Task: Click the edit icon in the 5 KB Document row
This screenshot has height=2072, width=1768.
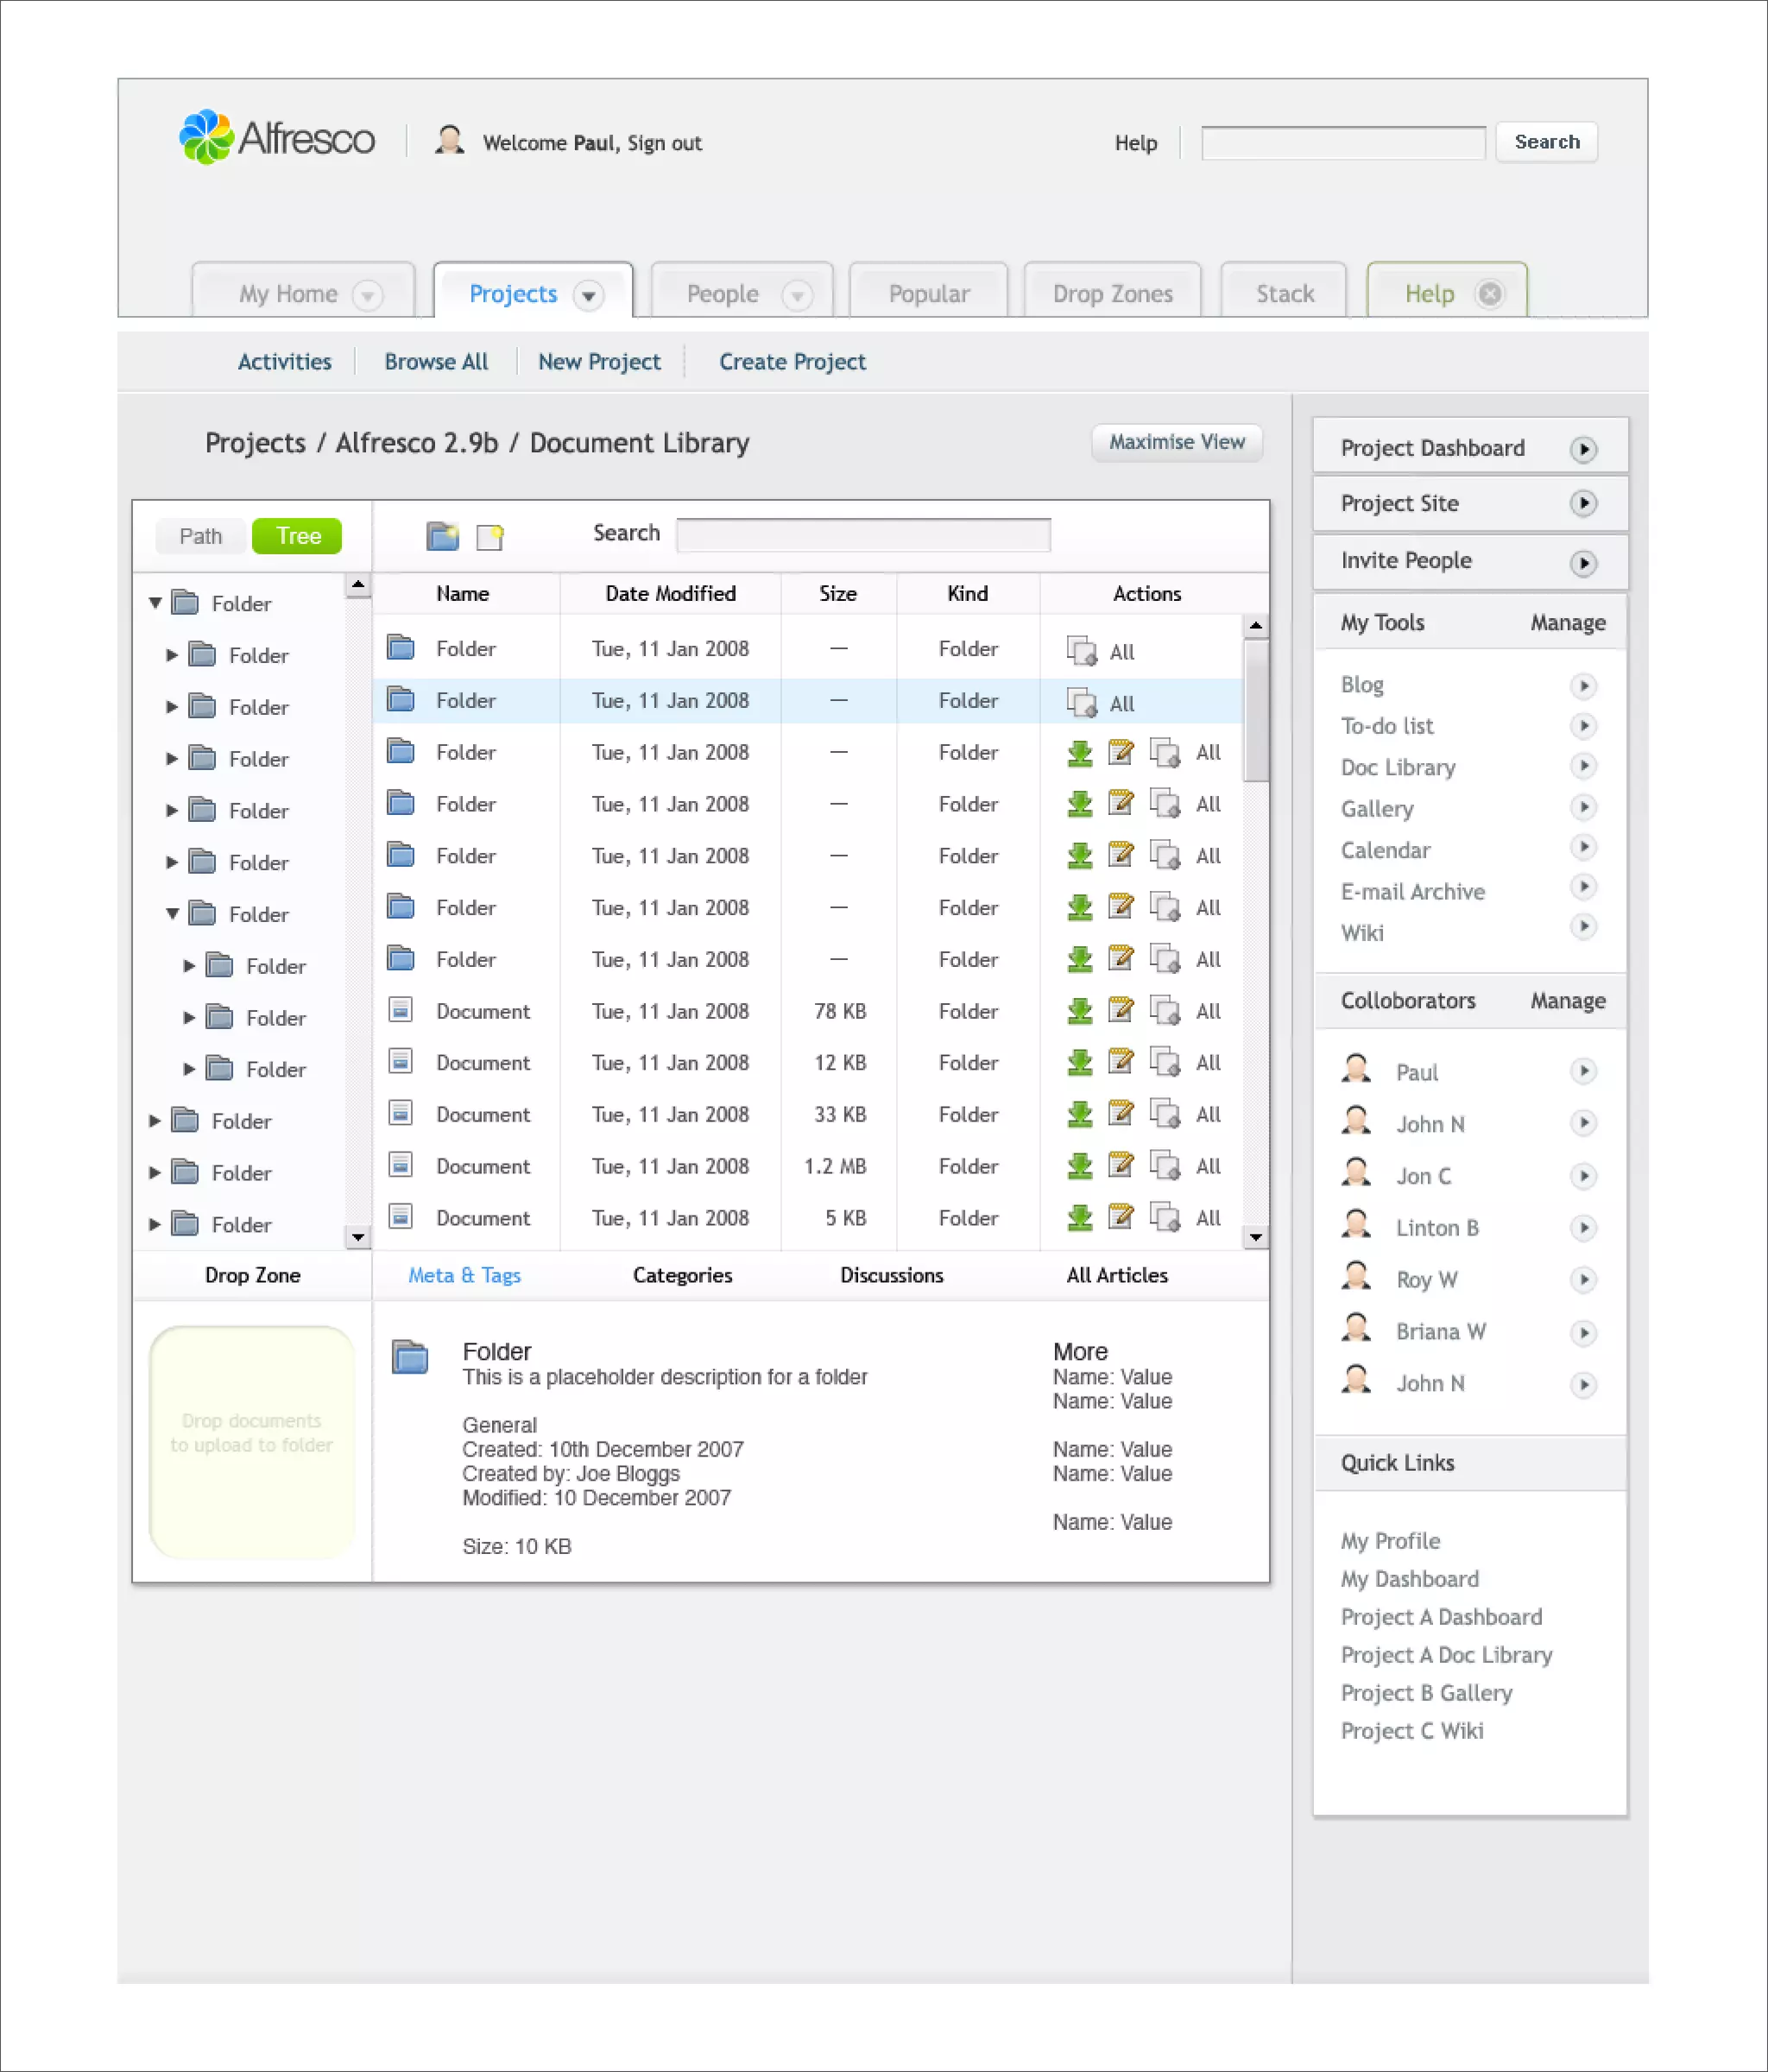Action: click(x=1121, y=1217)
